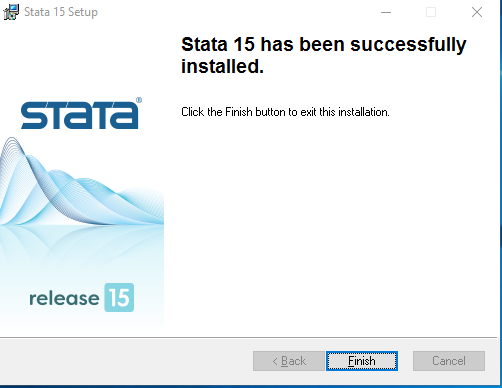Click the blue wave curves artwork
502x388 pixels.
82,182
